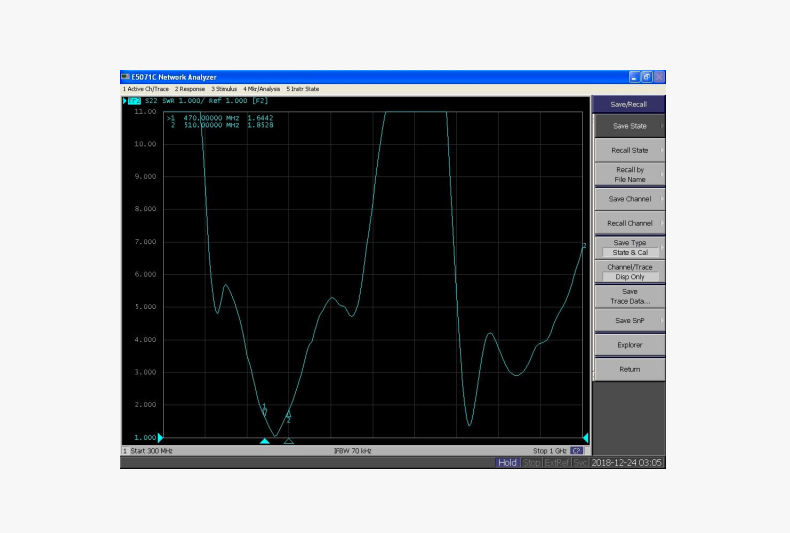Click the date and time 2018-12-24 03:05
Image resolution: width=790 pixels, height=533 pixels.
coord(627,462)
